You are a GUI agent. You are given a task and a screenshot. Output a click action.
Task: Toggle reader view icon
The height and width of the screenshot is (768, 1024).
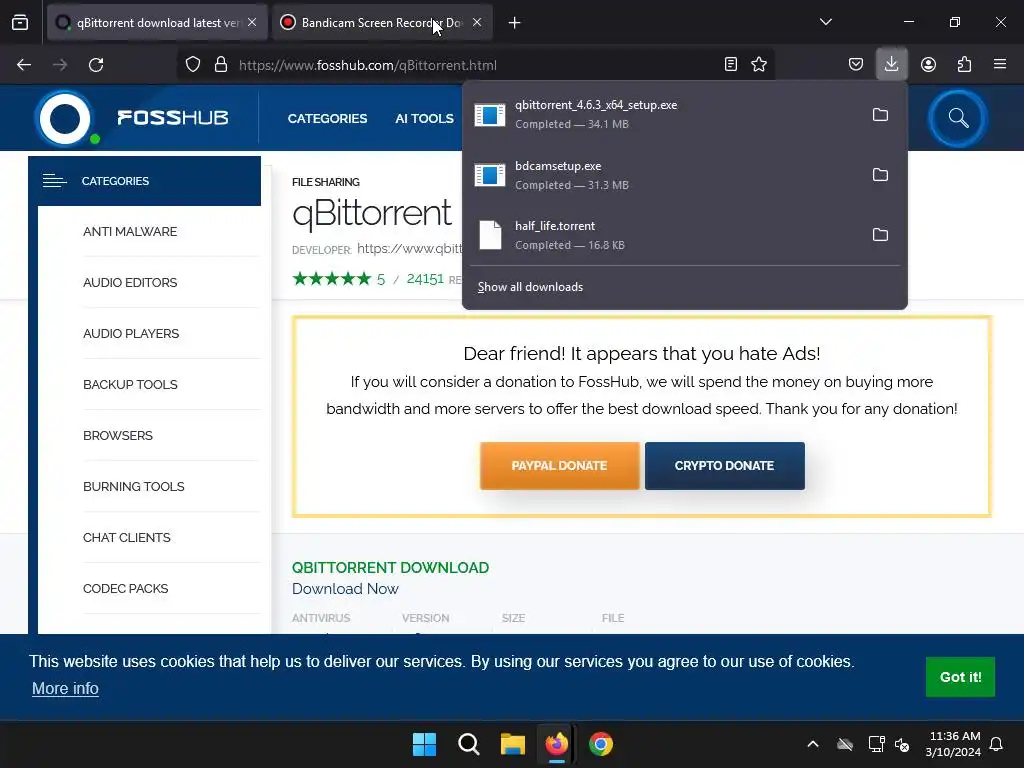(x=731, y=64)
